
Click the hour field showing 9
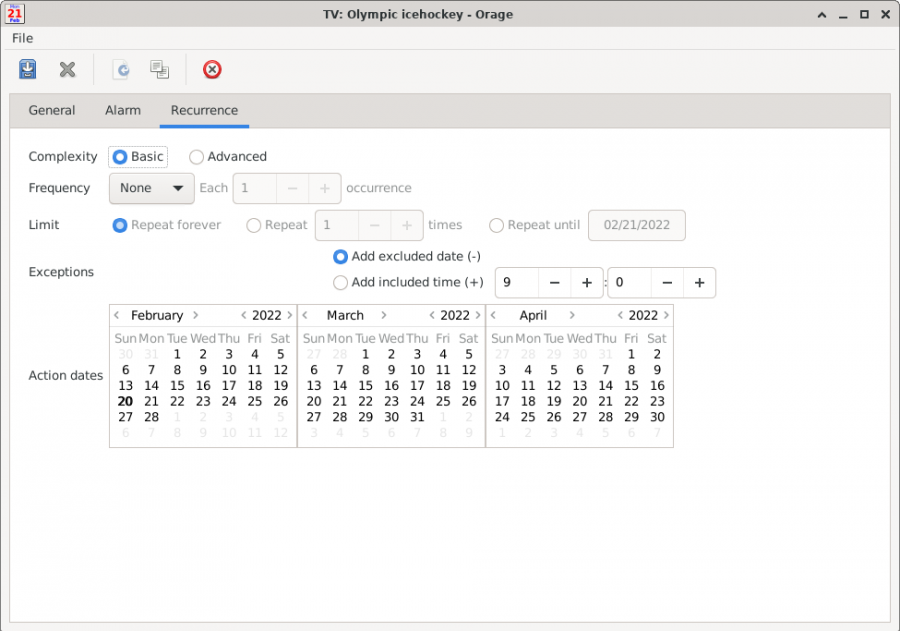pos(517,282)
